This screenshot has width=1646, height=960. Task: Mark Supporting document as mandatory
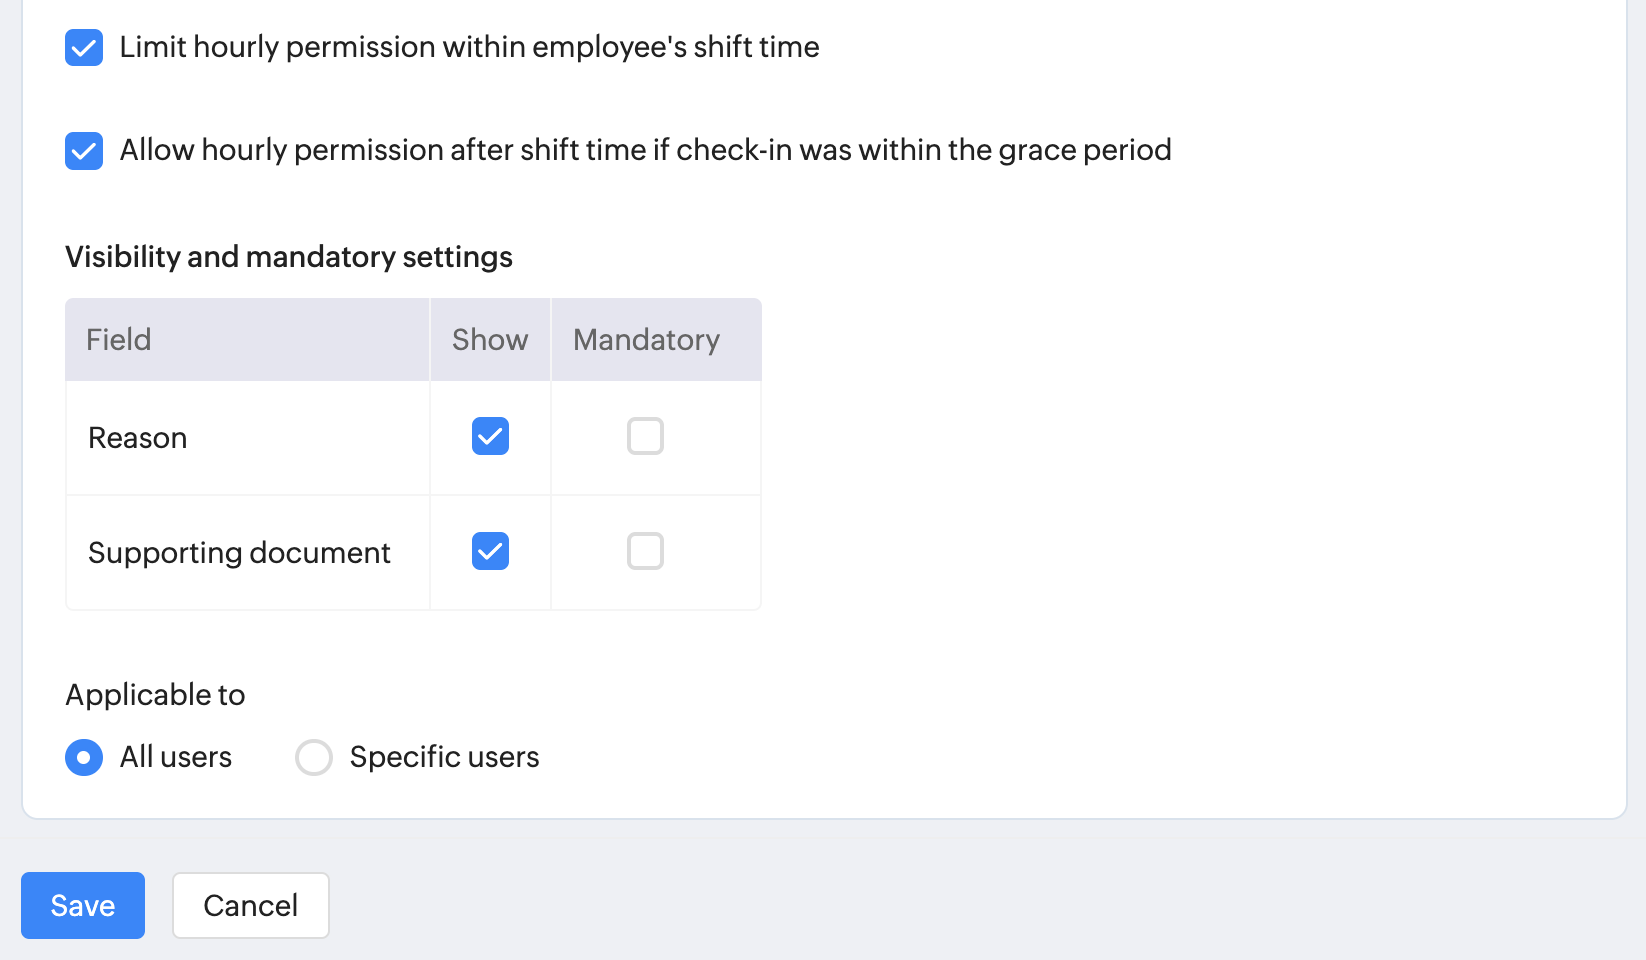coord(645,551)
